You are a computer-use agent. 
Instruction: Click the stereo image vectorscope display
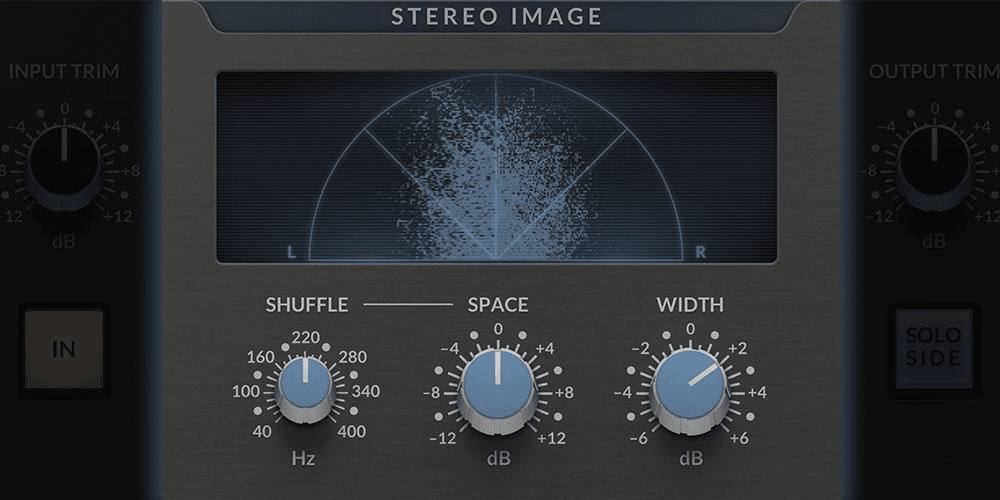point(497,167)
